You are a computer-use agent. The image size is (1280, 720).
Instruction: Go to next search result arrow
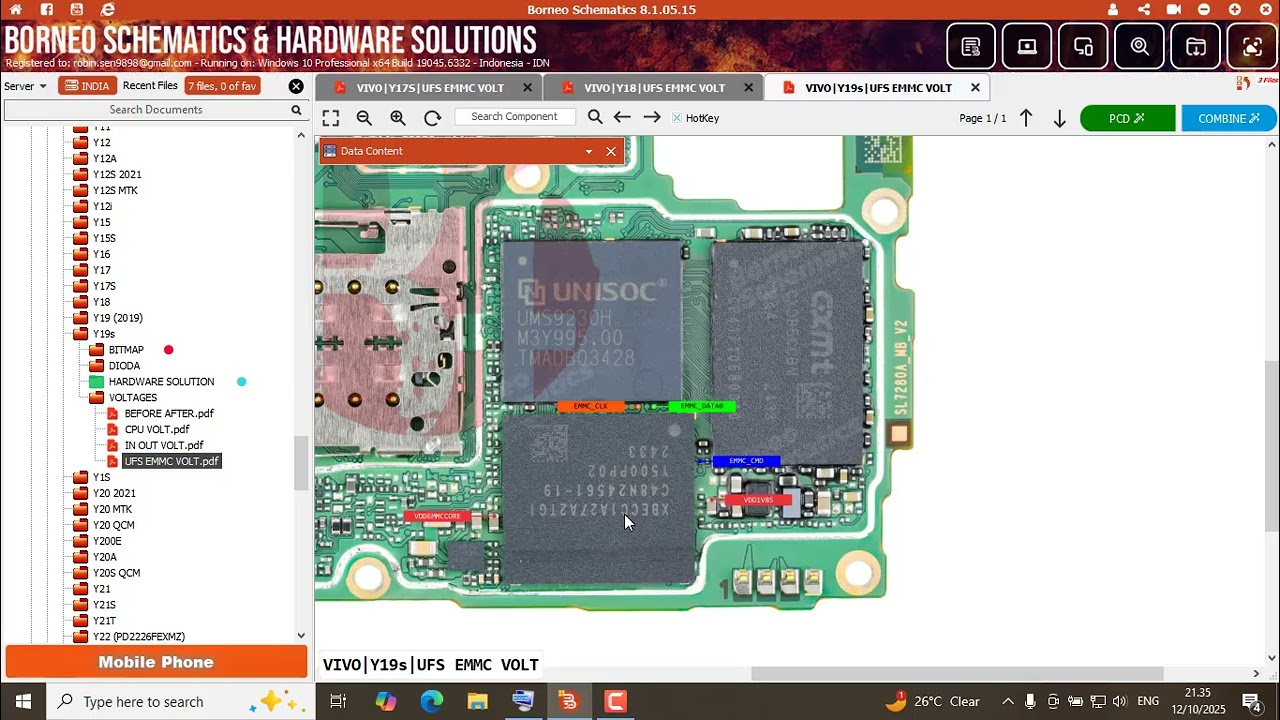[652, 118]
